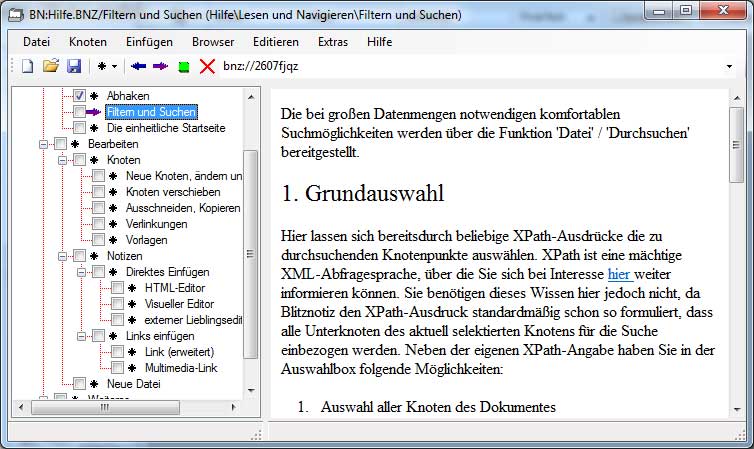Click the '1. Grundauswahl' heading

coord(363,193)
